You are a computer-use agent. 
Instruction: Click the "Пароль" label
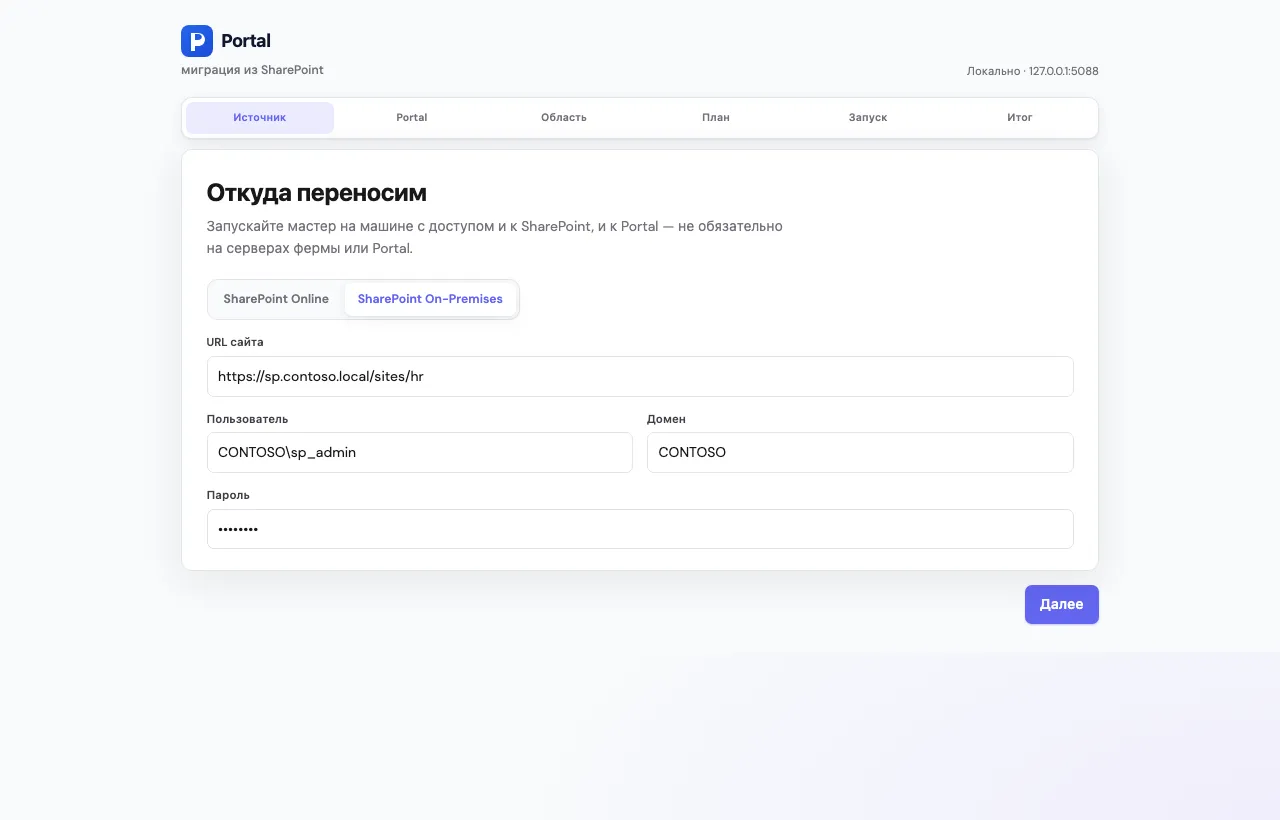228,495
